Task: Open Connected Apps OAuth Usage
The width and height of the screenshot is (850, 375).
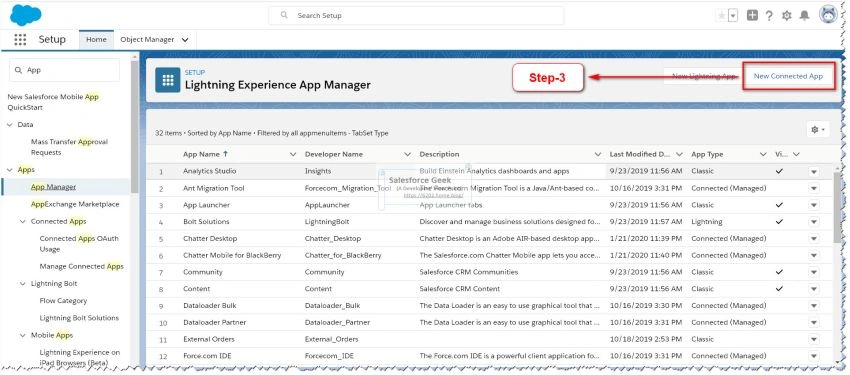Action: pos(79,244)
